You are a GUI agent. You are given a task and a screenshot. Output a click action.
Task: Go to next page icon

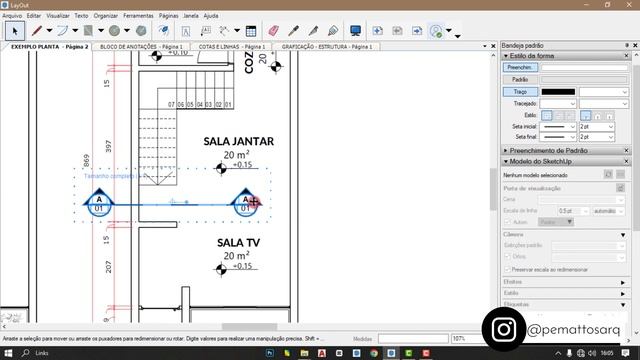pos(417,31)
